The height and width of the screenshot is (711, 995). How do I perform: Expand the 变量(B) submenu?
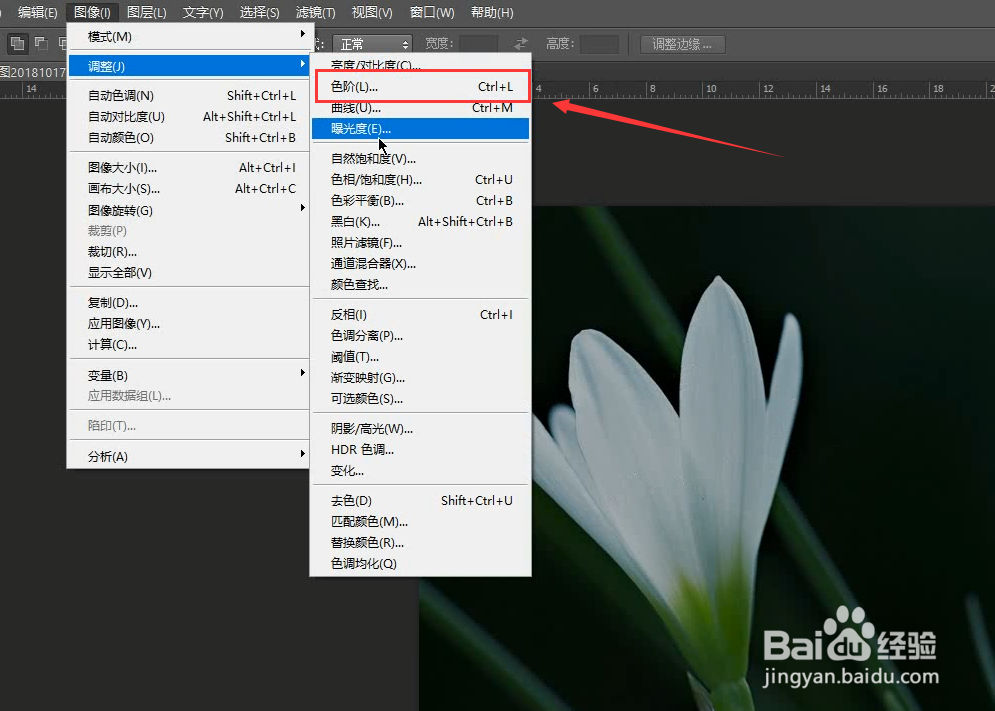point(188,375)
